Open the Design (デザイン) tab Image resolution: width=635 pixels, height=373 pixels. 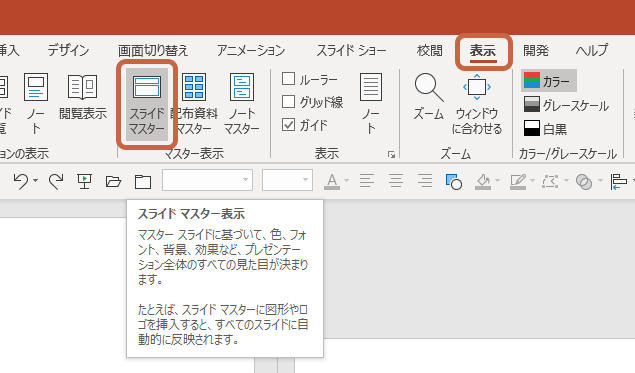coord(68,50)
